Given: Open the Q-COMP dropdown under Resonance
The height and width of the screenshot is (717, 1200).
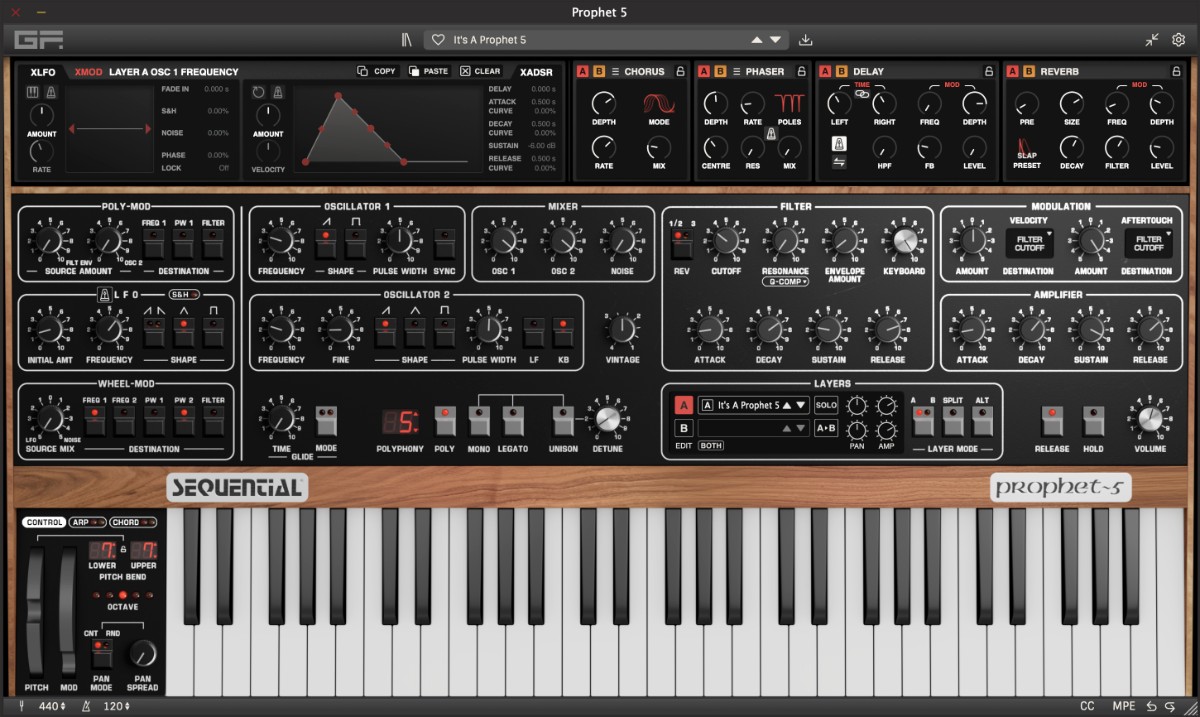Looking at the screenshot, I should (786, 282).
